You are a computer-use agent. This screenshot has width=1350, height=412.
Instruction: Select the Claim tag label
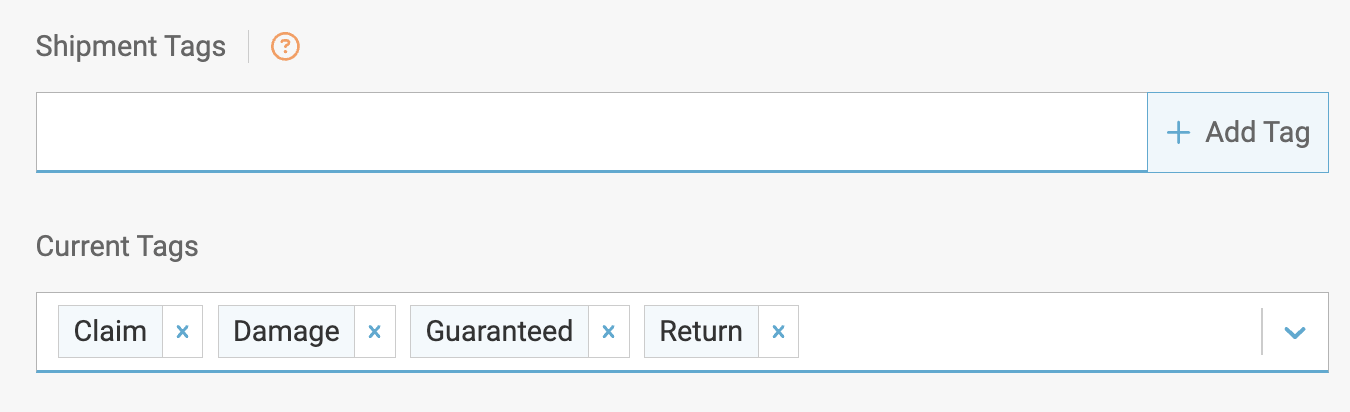pyautogui.click(x=110, y=332)
